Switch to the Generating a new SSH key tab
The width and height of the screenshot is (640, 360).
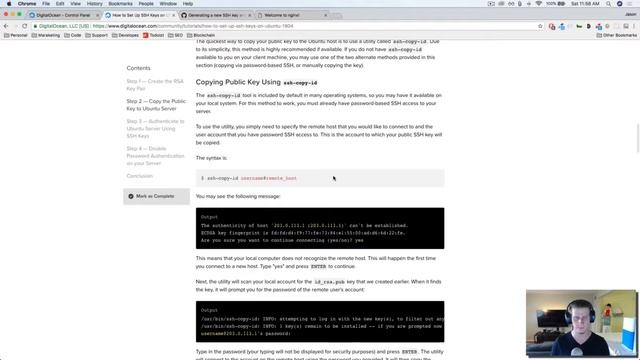click(x=216, y=15)
